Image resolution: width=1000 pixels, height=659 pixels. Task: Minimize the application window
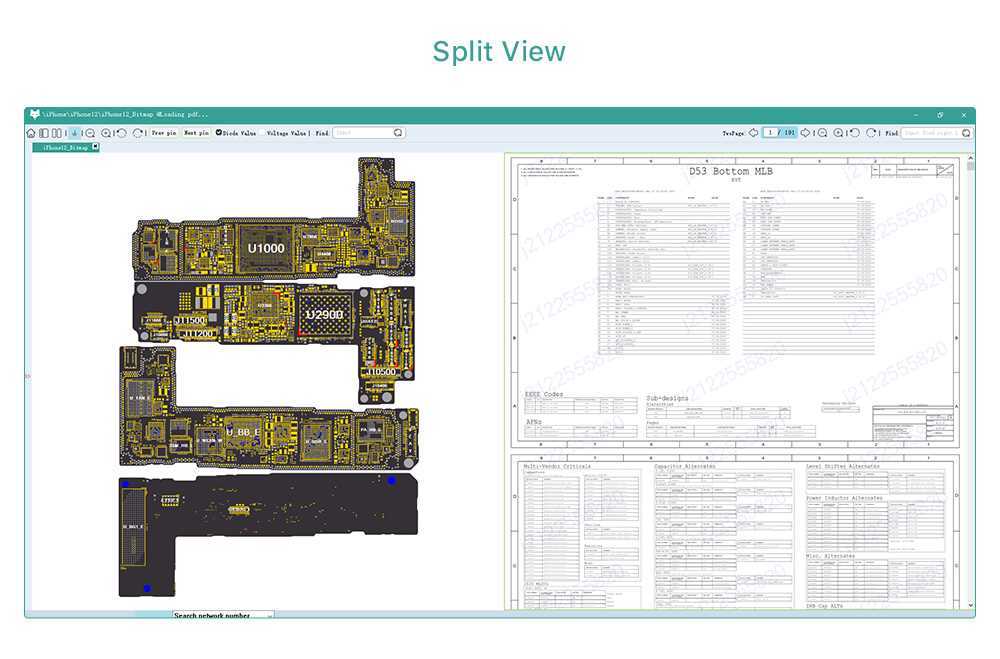tap(916, 115)
